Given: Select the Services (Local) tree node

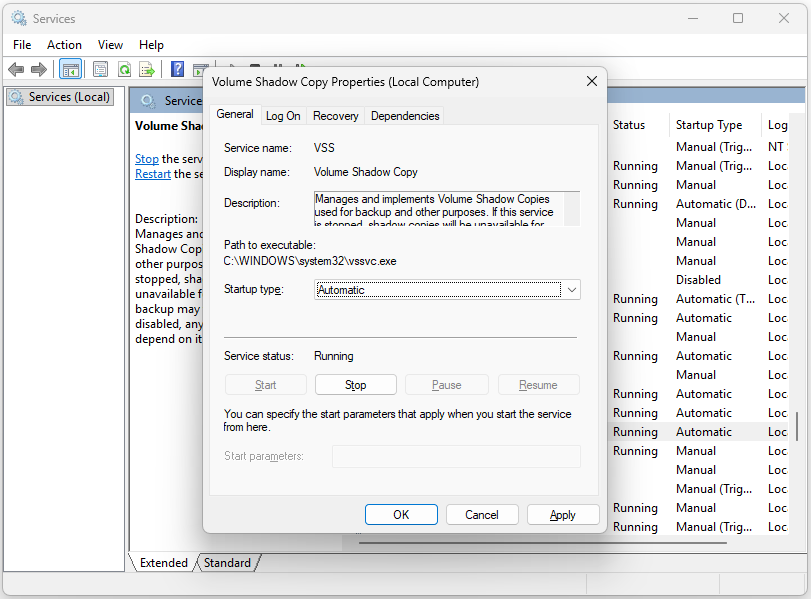Looking at the screenshot, I should click(59, 97).
